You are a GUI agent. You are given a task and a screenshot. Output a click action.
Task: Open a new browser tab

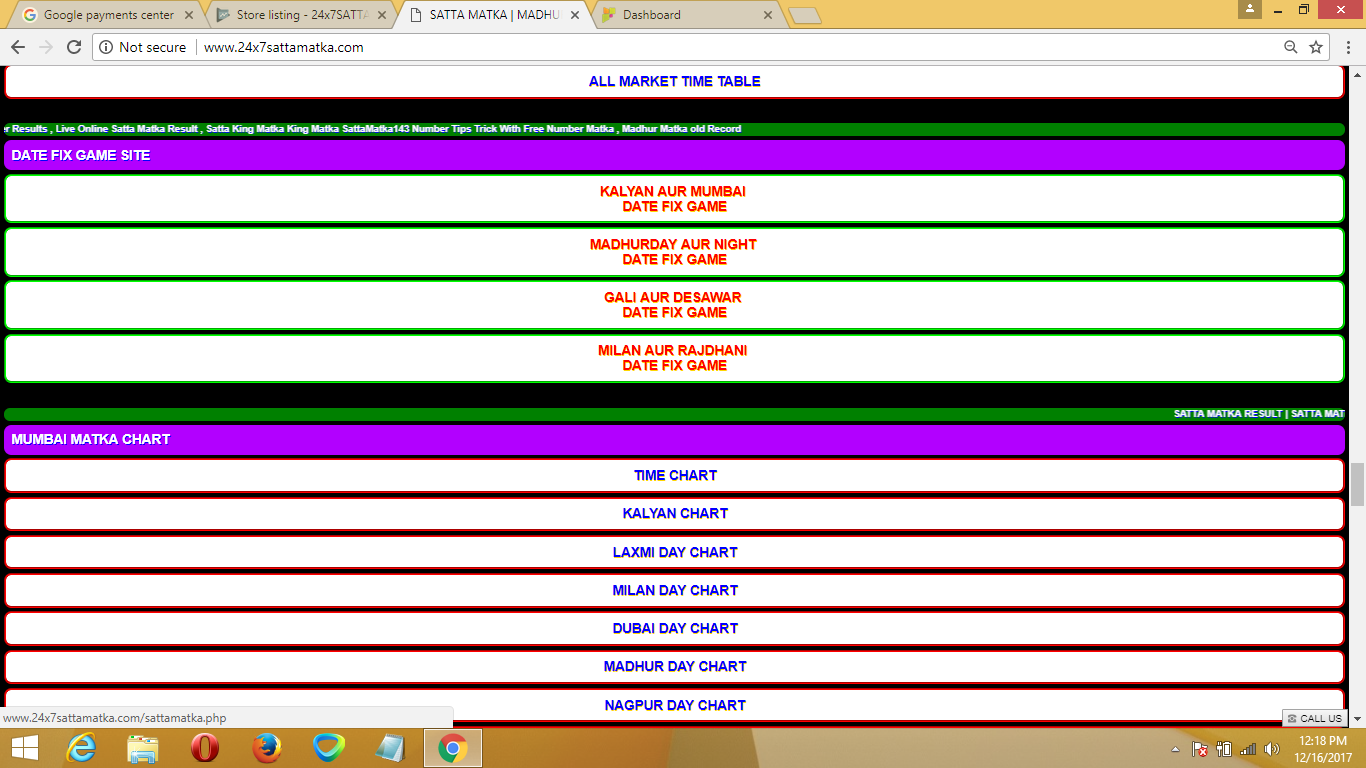[804, 16]
